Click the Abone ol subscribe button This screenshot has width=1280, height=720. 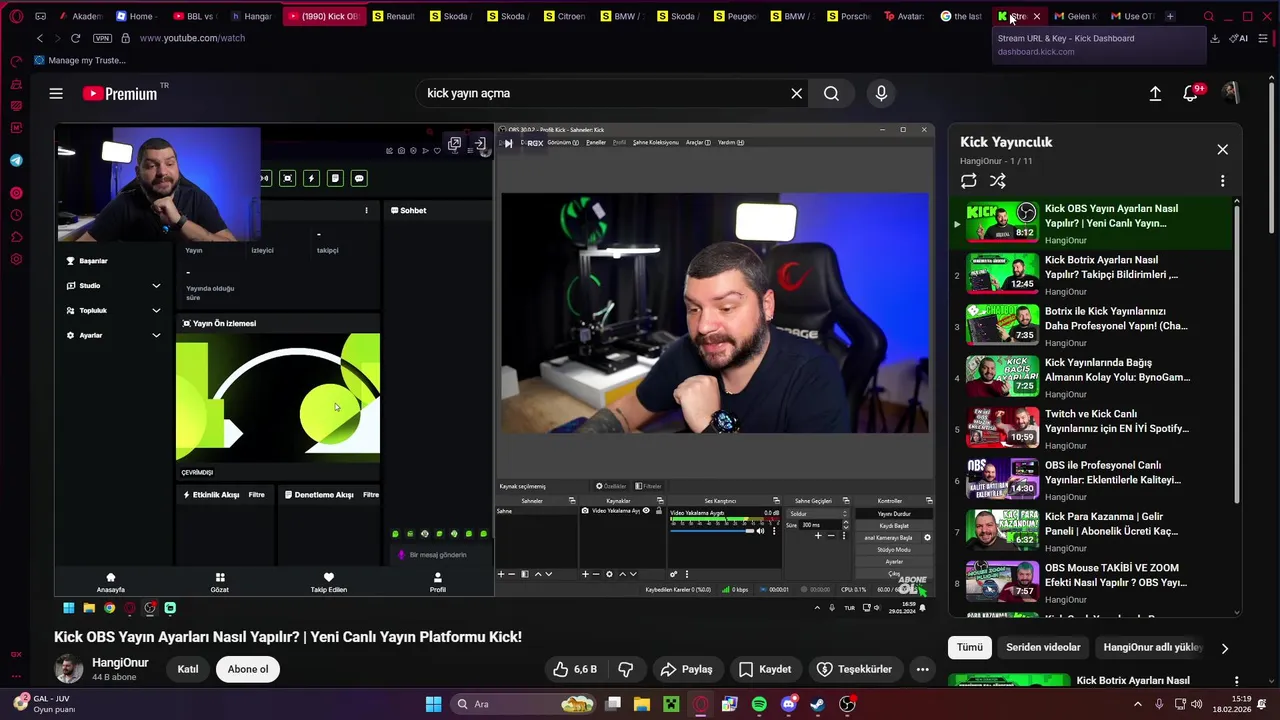(x=248, y=669)
